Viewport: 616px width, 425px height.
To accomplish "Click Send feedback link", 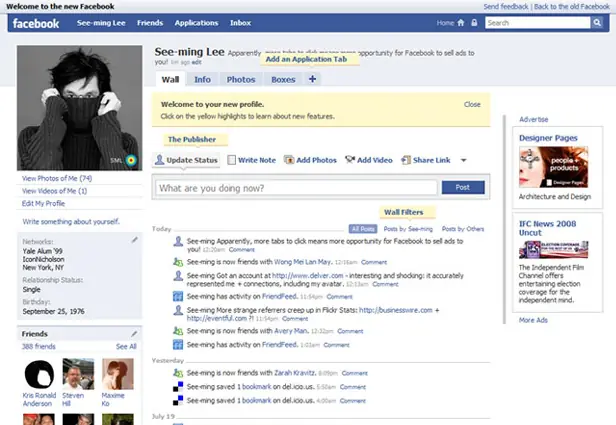I will coord(506,7).
